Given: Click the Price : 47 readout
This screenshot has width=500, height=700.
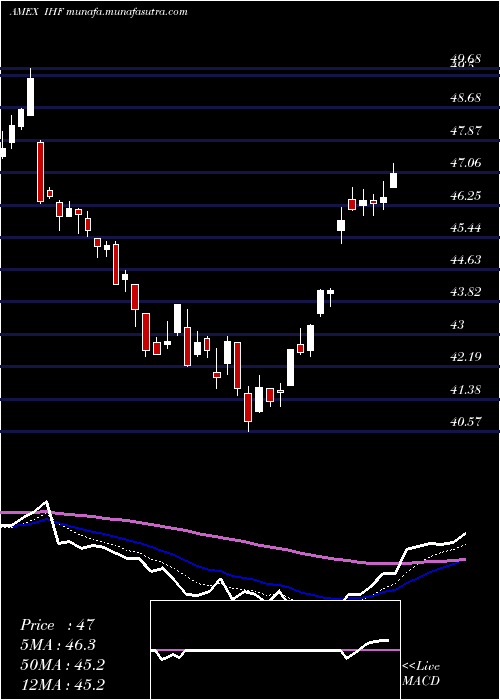Looking at the screenshot, I should [x=58, y=625].
